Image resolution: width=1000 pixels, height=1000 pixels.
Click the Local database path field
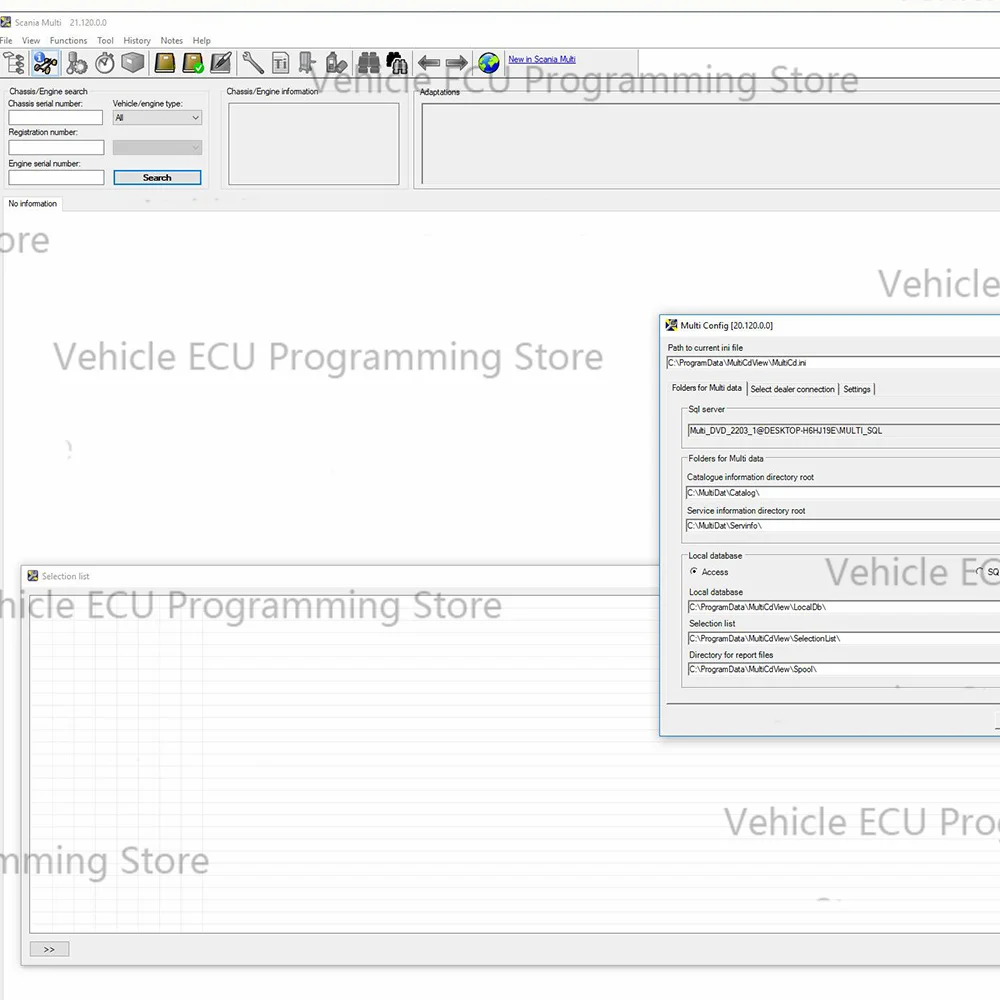(844, 607)
